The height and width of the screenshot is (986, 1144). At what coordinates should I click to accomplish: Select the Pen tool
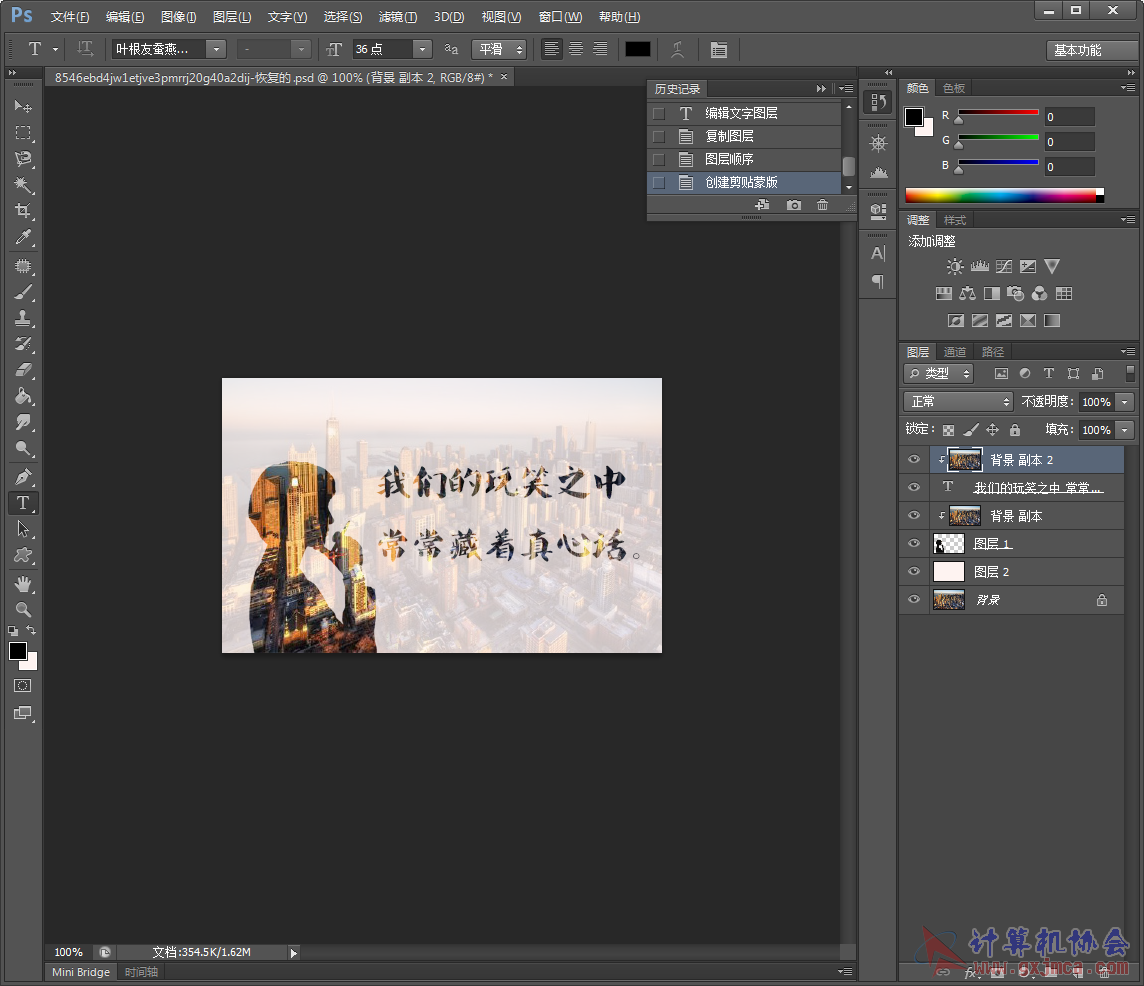pos(23,477)
